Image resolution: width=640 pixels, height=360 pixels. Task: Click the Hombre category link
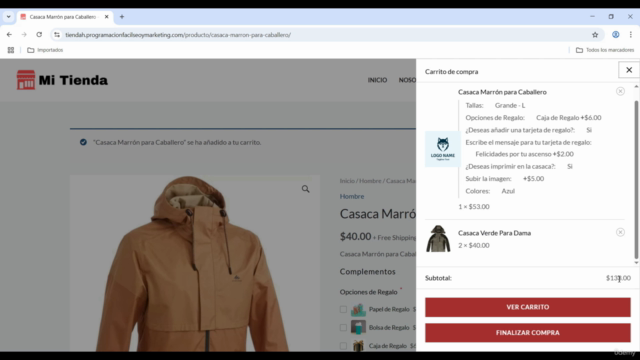tap(352, 196)
